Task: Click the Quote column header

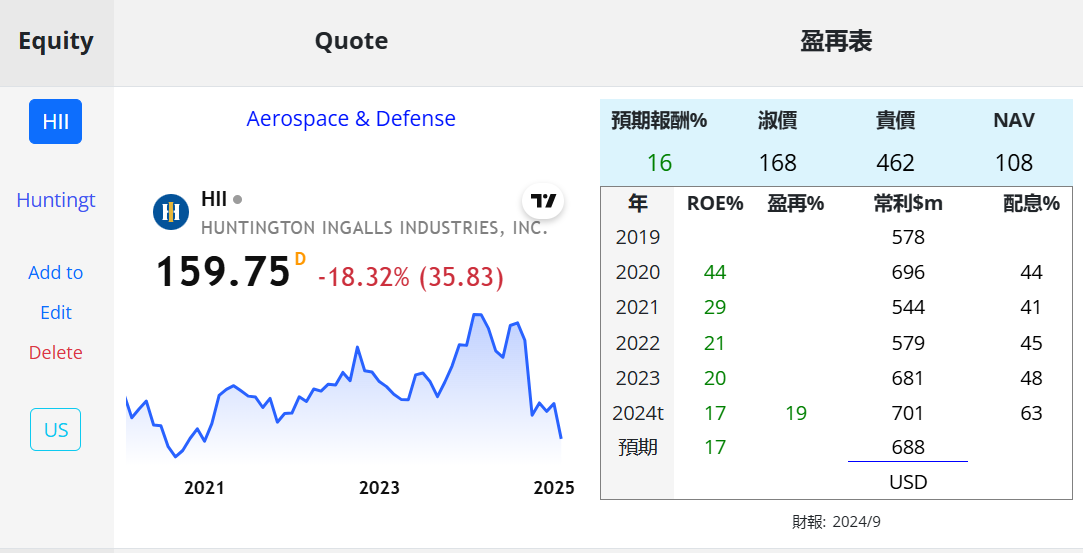Action: tap(351, 41)
